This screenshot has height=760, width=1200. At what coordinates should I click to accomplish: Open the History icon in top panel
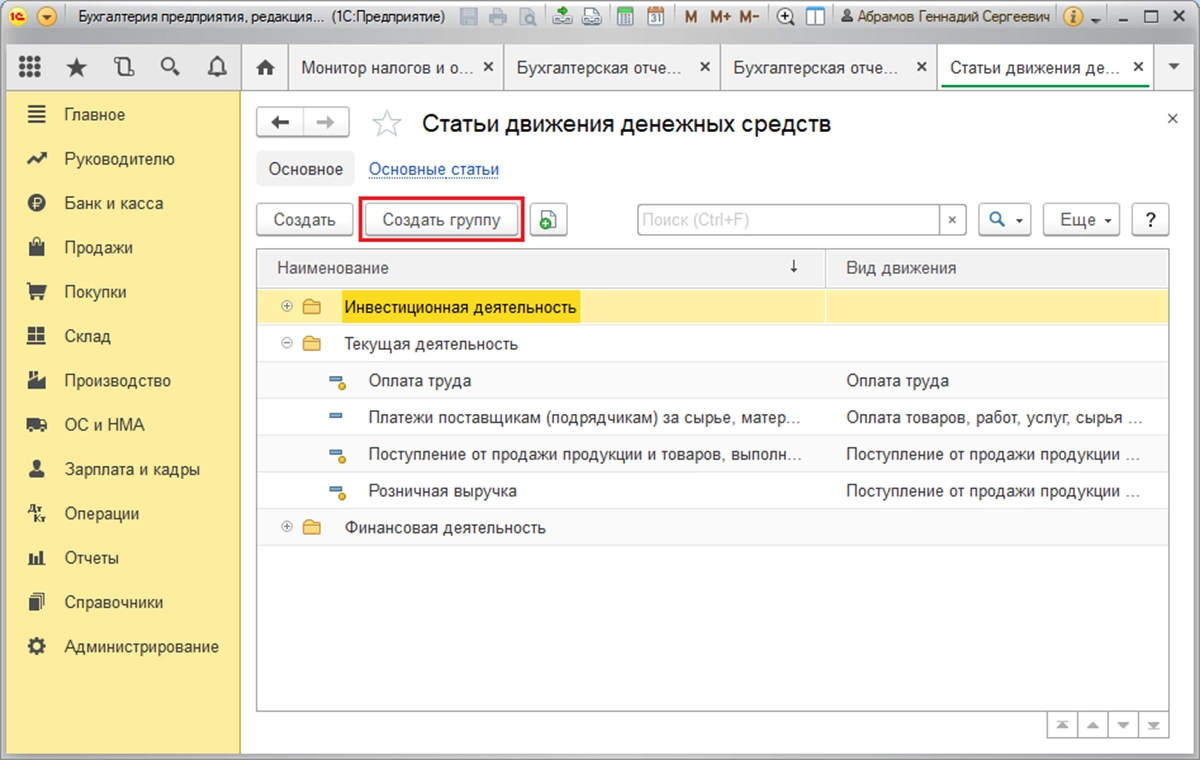(x=123, y=67)
